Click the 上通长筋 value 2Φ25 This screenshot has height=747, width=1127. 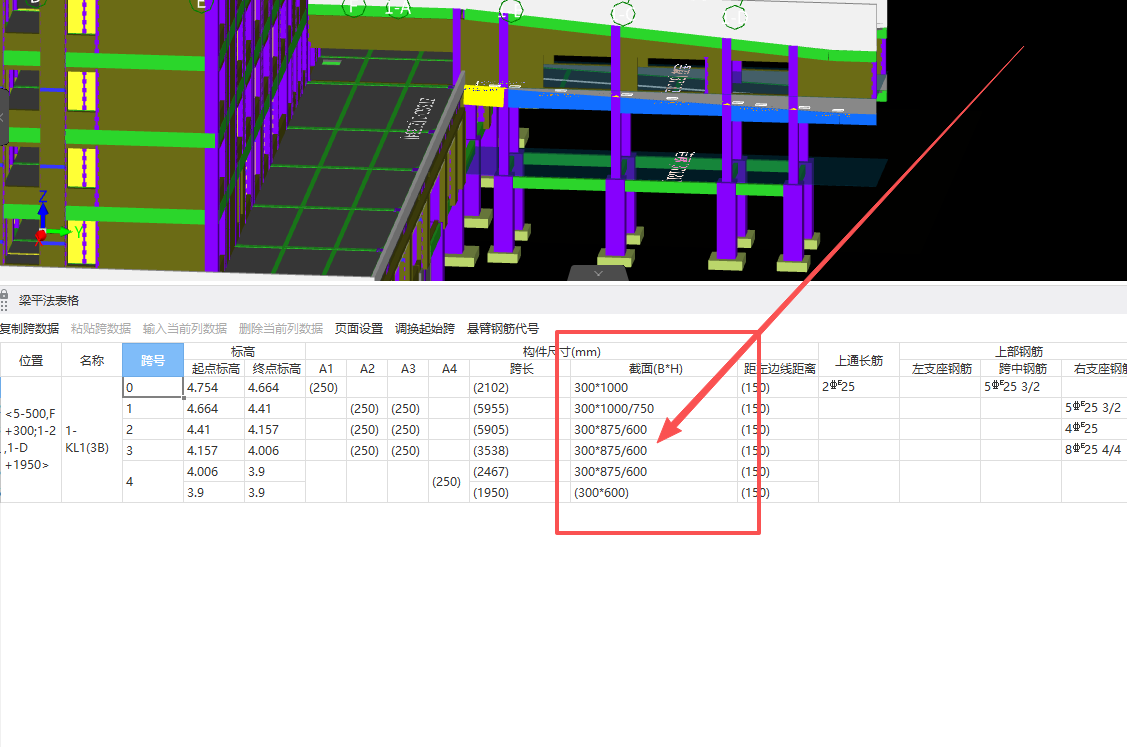(859, 388)
